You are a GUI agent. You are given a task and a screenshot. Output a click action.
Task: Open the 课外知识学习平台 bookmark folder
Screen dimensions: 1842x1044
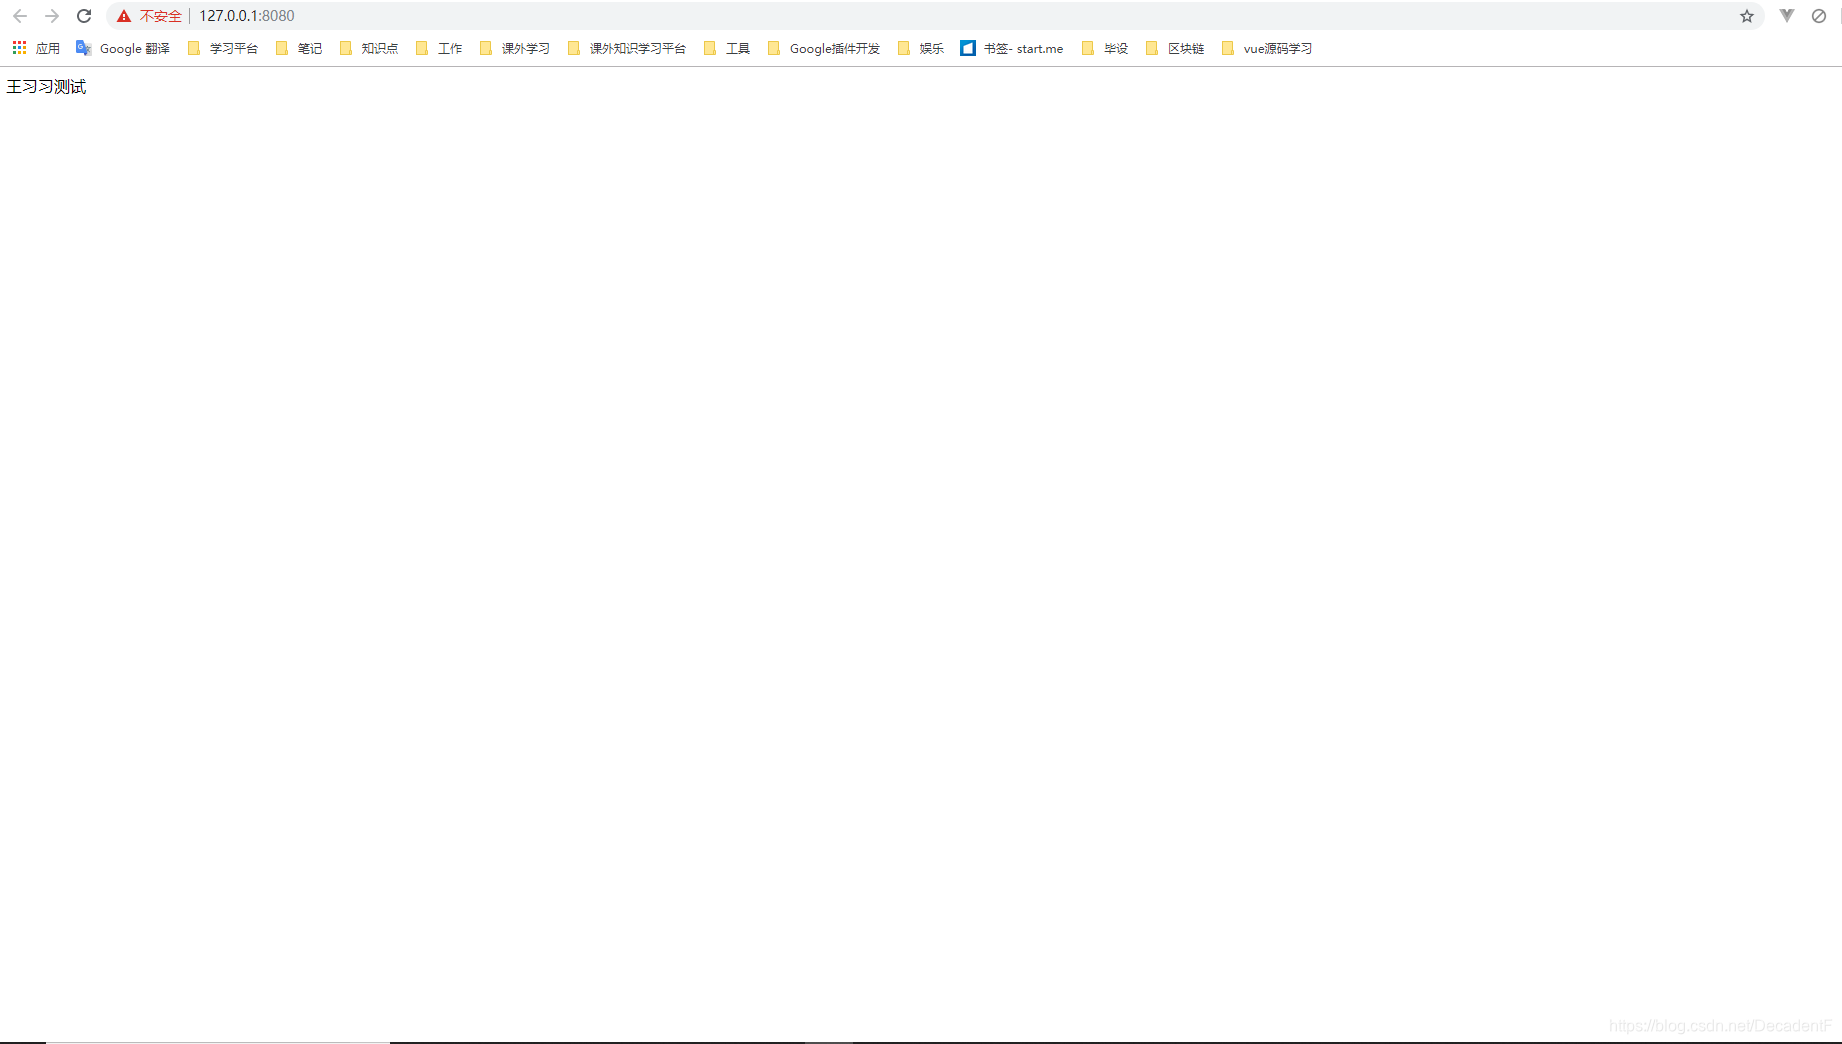pos(627,48)
